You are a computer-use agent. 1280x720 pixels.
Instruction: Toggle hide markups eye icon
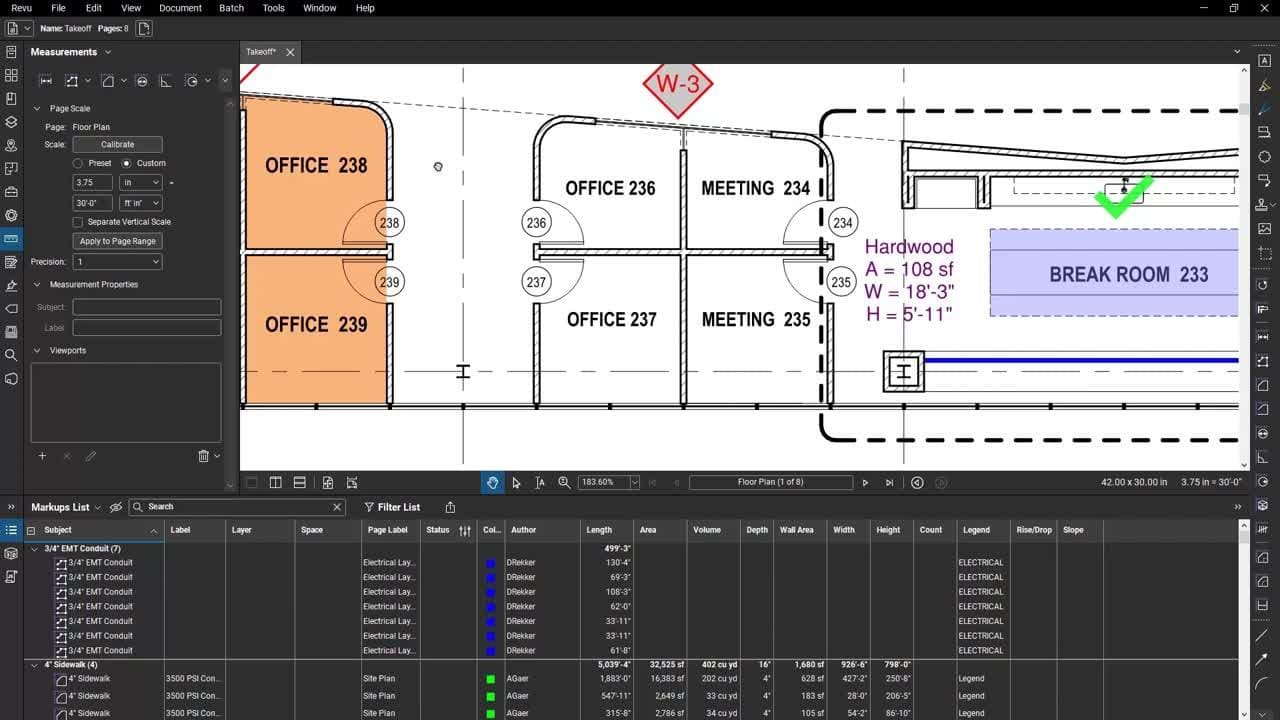[x=116, y=507]
